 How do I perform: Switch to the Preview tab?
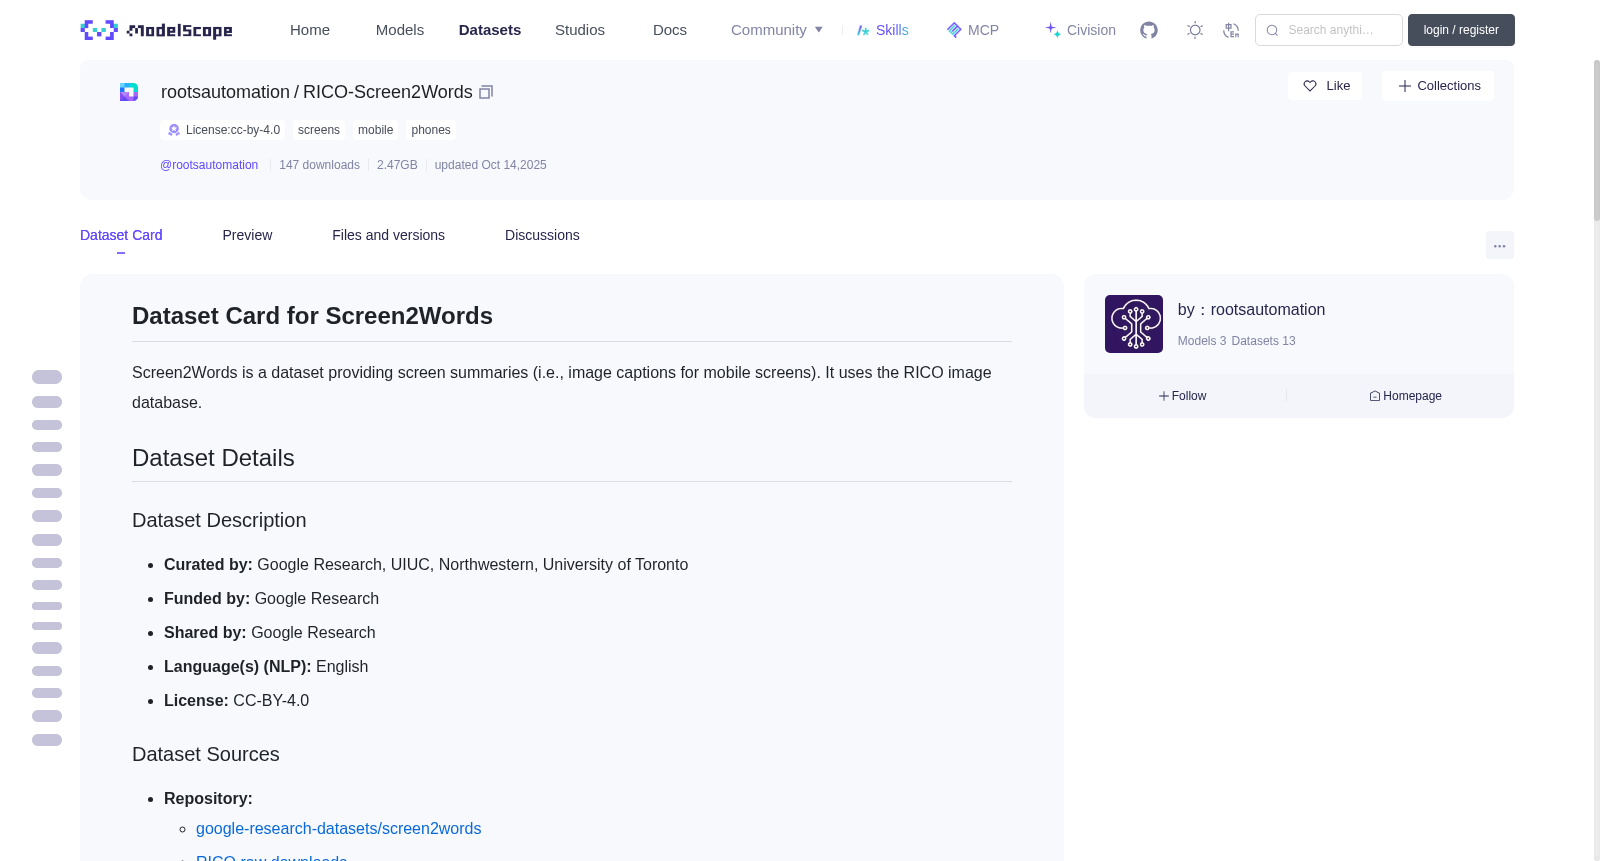point(247,235)
